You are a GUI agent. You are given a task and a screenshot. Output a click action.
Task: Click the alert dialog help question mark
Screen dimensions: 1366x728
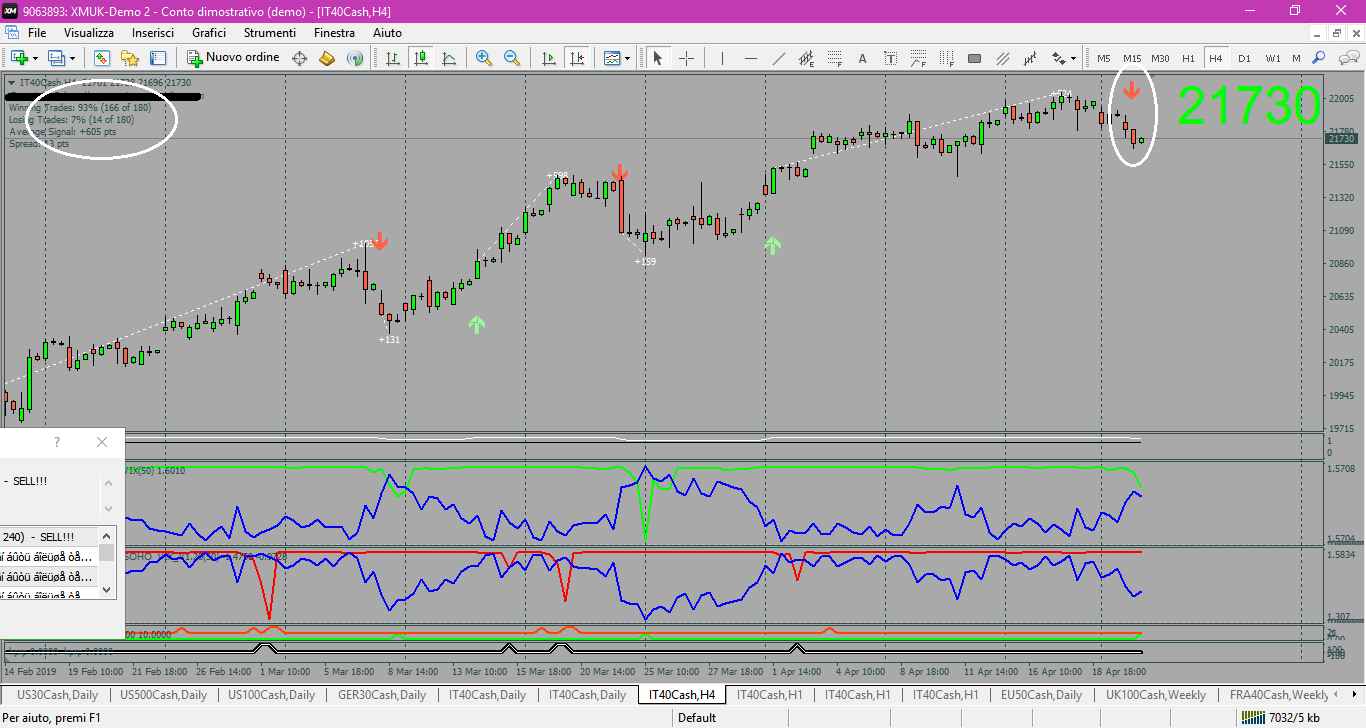tap(57, 442)
